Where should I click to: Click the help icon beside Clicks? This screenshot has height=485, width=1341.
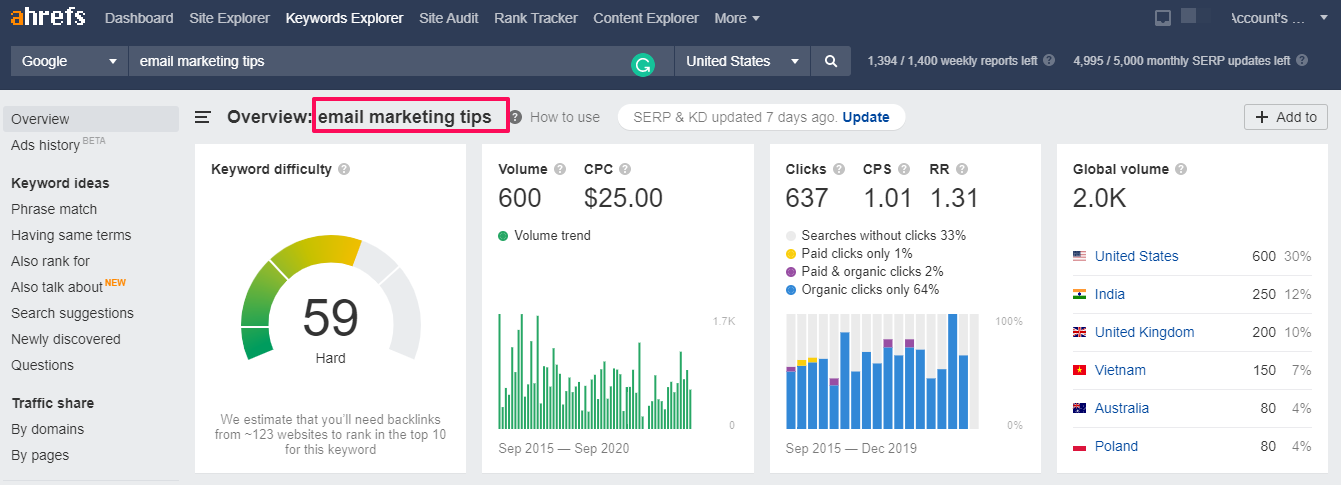pyautogui.click(x=839, y=169)
